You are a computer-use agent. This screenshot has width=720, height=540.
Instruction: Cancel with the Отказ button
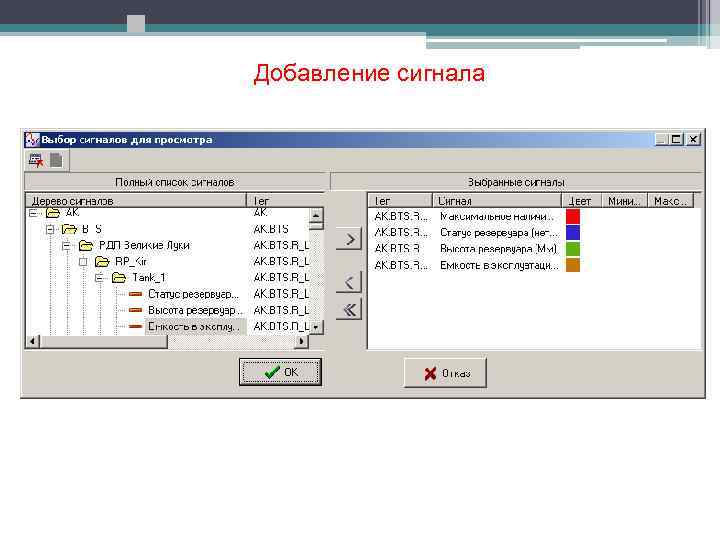point(445,373)
